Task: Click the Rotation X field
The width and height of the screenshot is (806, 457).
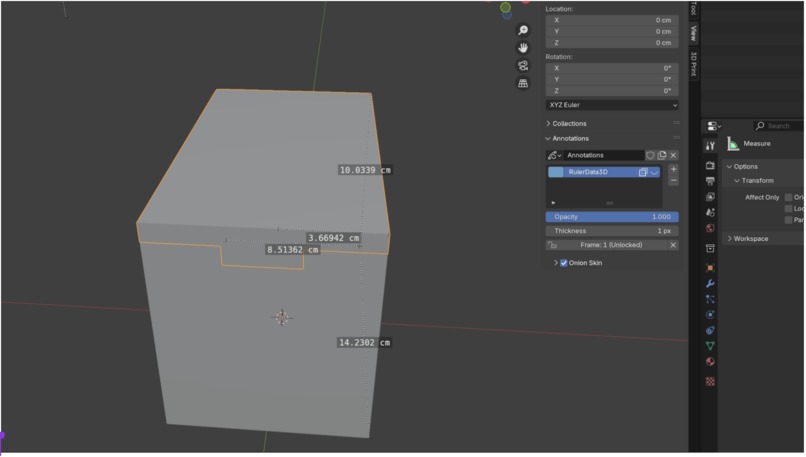Action: coord(612,68)
